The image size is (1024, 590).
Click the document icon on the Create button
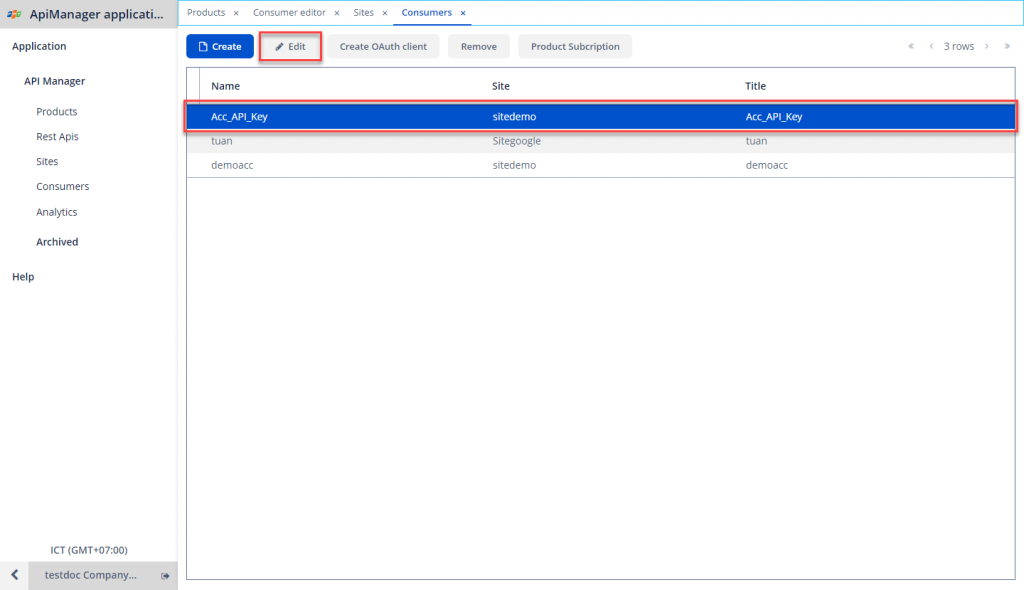203,46
